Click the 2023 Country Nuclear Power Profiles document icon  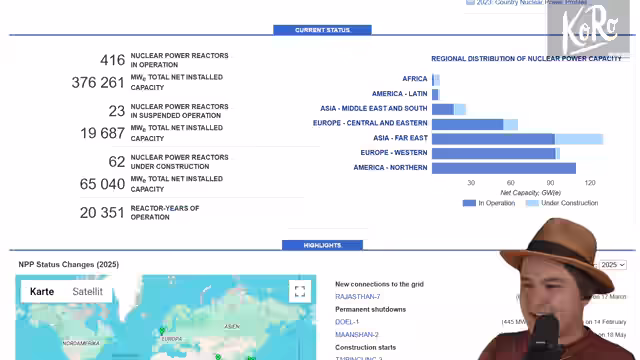pyautogui.click(x=470, y=2)
